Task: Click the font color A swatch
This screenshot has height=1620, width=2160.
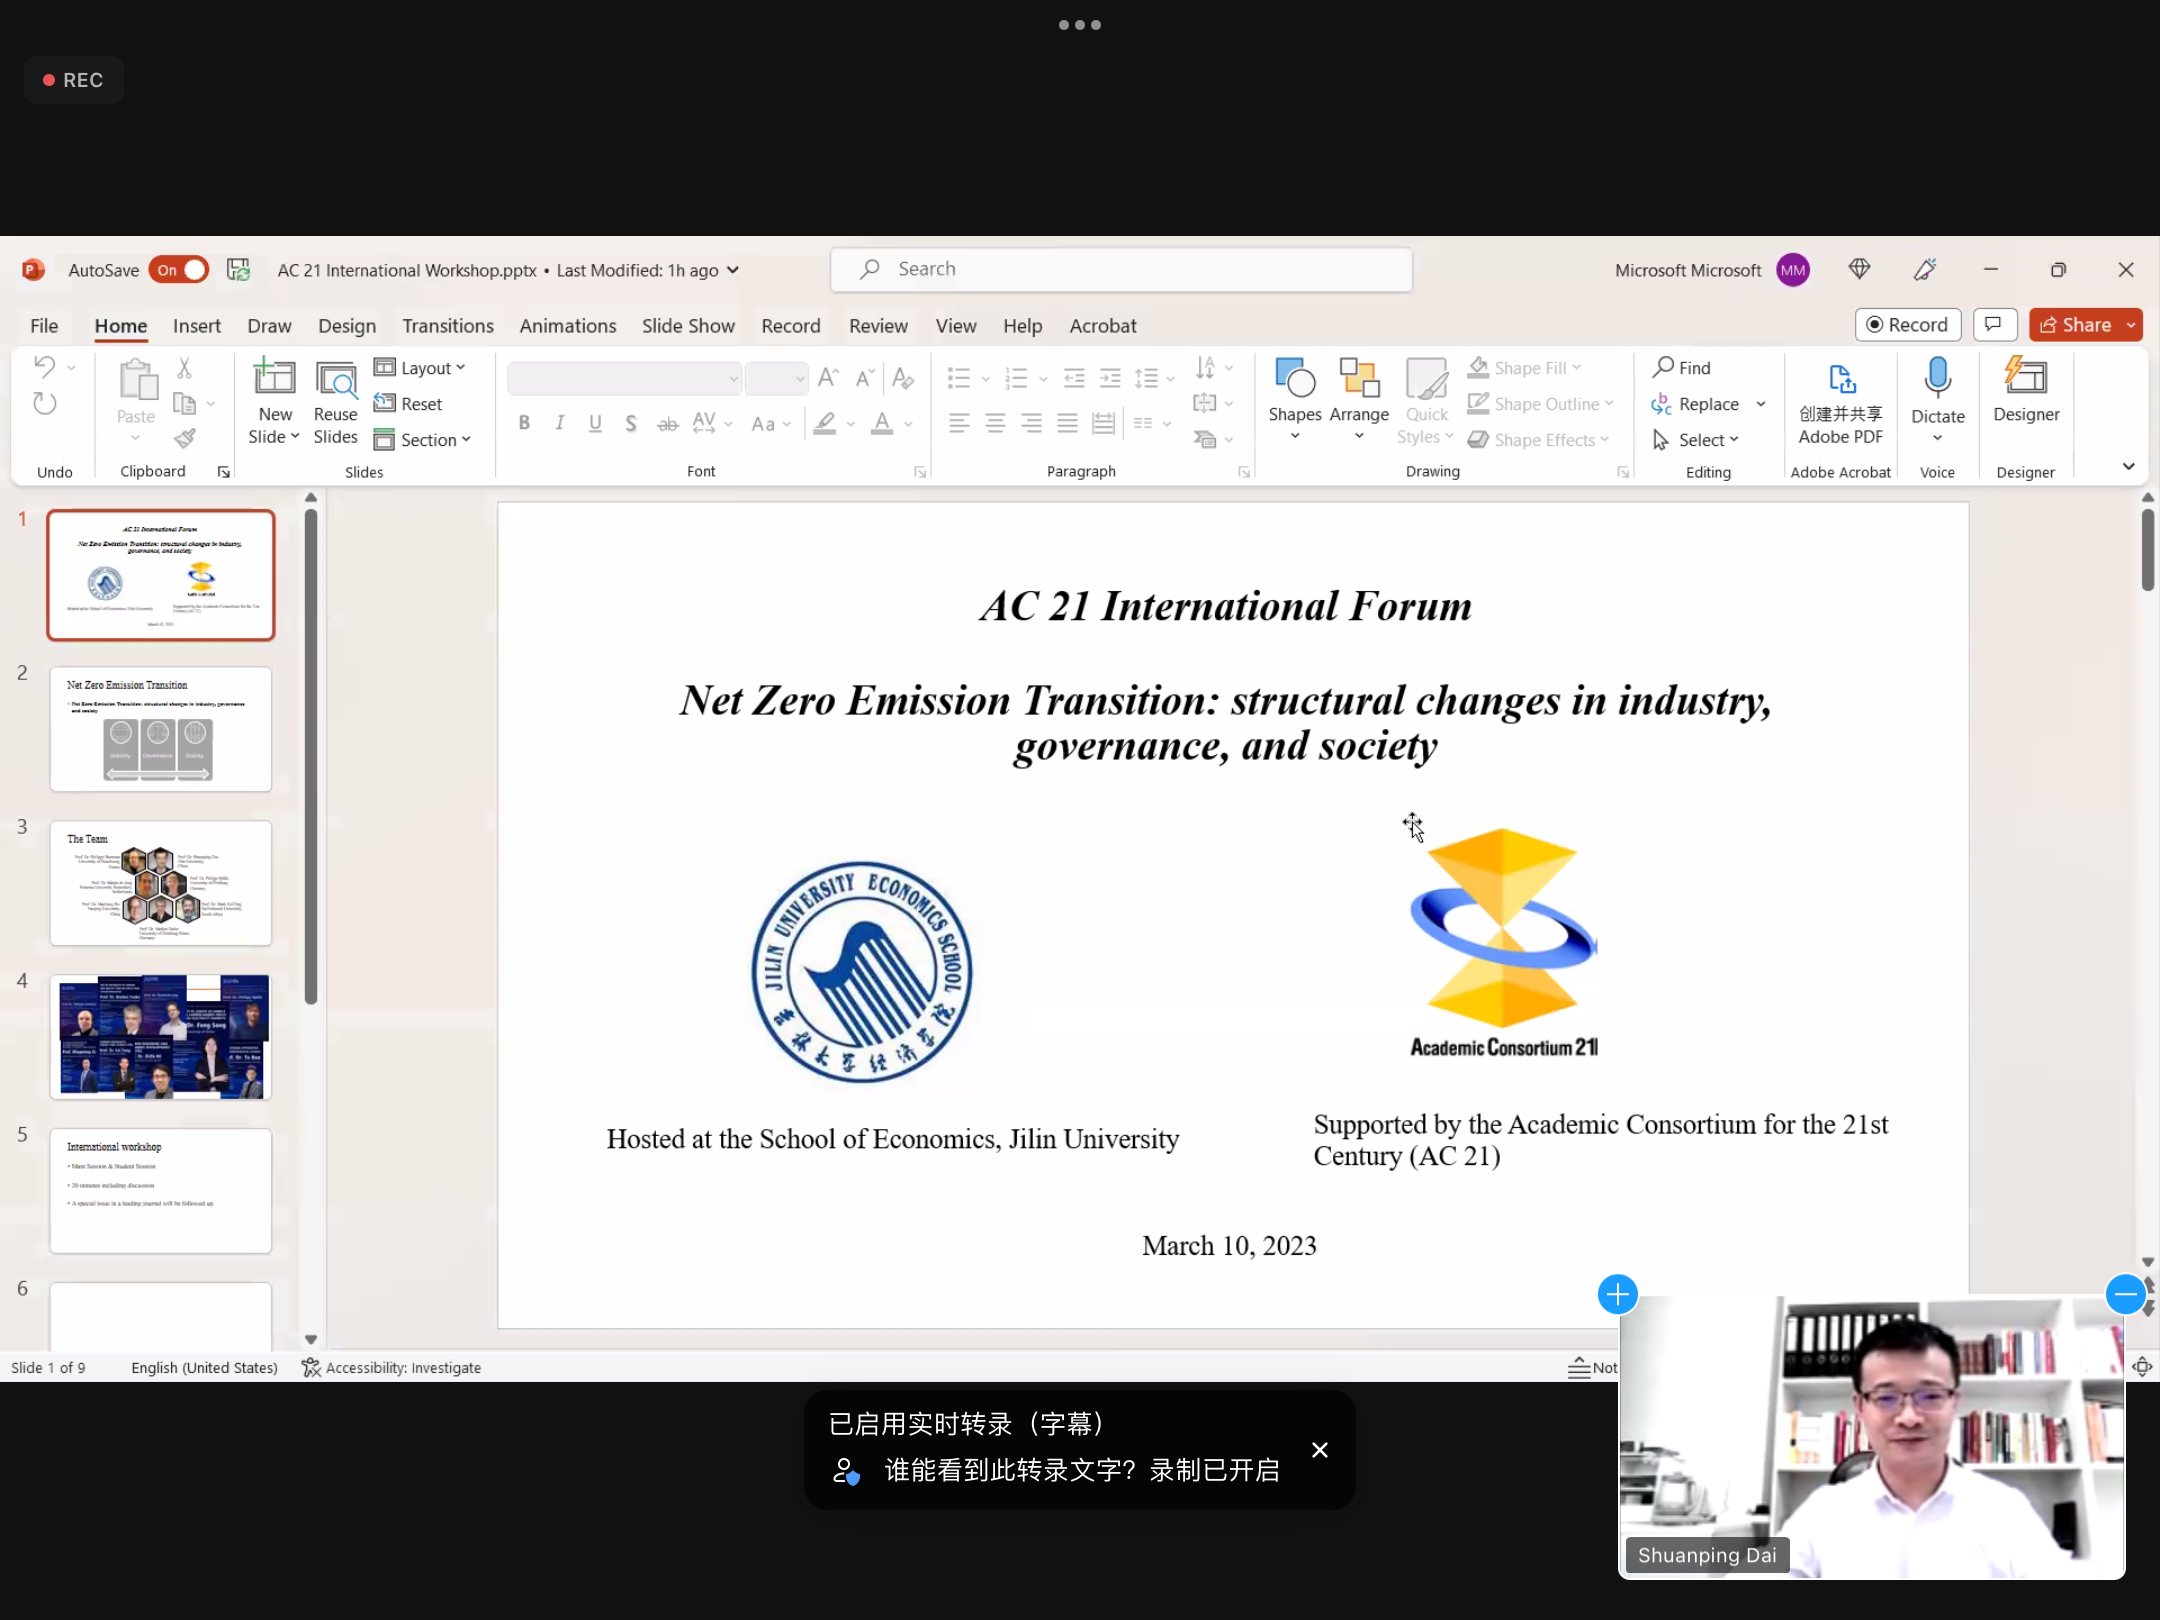Action: tap(881, 423)
